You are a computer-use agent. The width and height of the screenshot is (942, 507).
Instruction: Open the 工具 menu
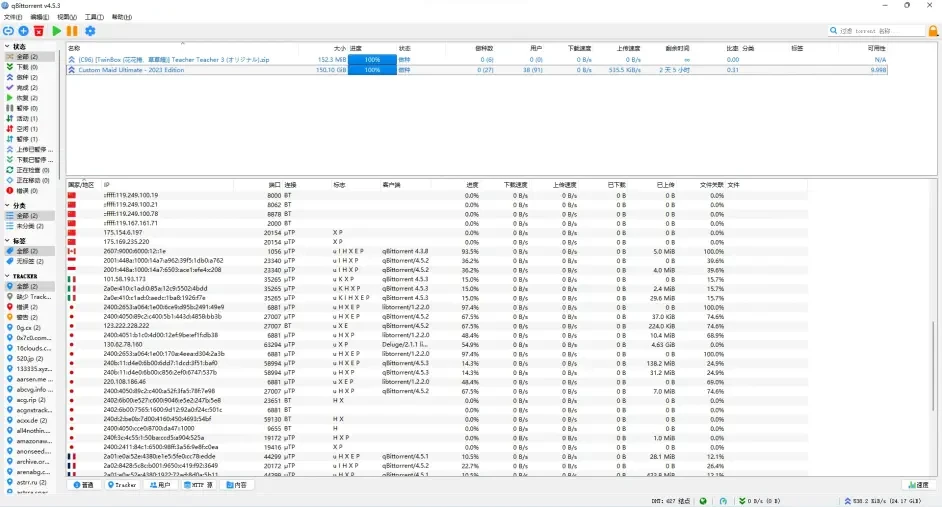click(x=94, y=17)
